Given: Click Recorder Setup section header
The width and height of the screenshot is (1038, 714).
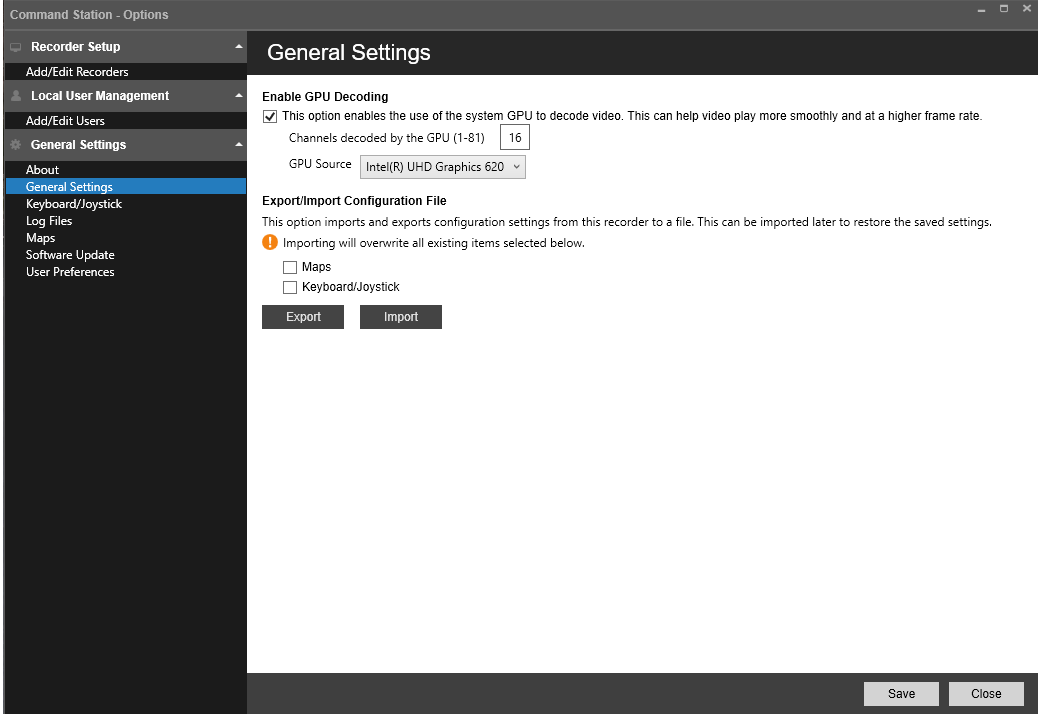Looking at the screenshot, I should coord(126,47).
